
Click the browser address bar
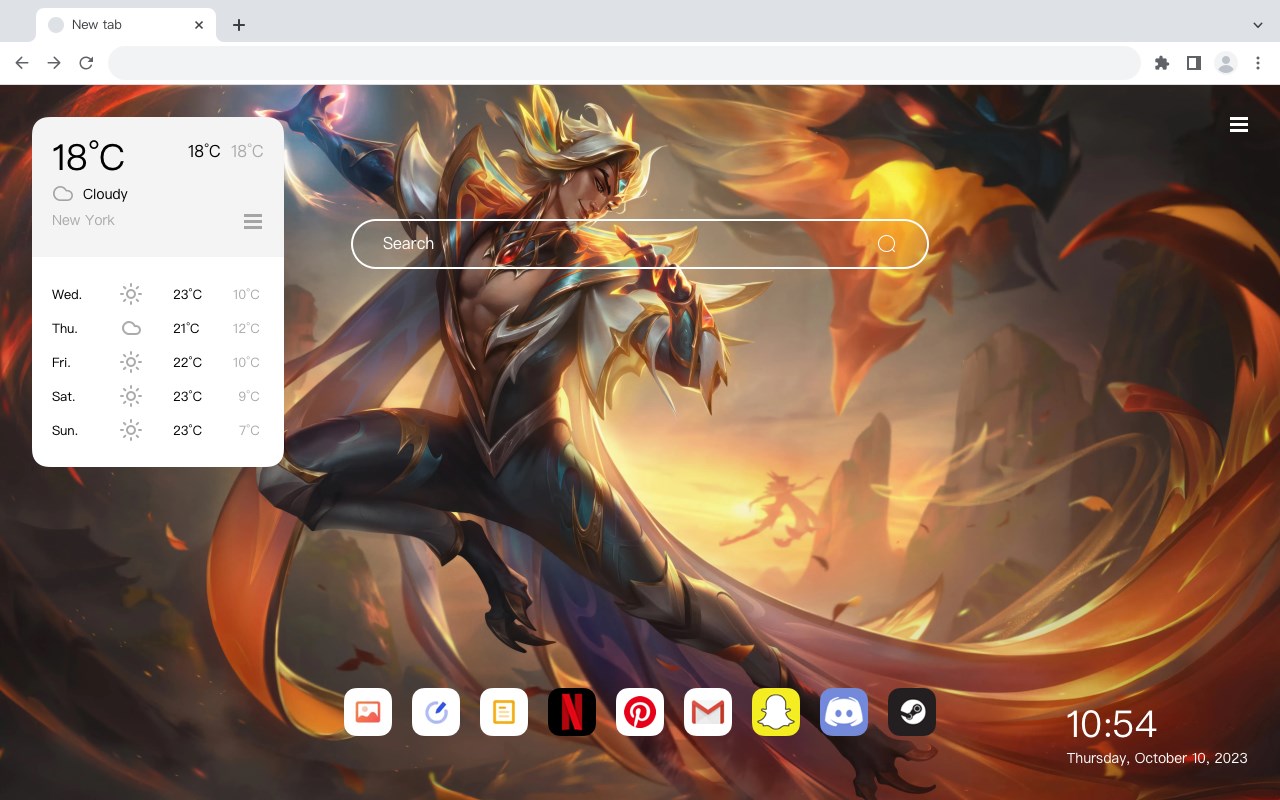[624, 63]
